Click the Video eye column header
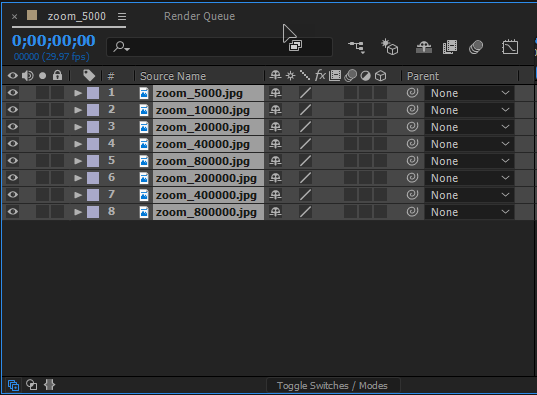This screenshot has height=395, width=537. coord(13,76)
